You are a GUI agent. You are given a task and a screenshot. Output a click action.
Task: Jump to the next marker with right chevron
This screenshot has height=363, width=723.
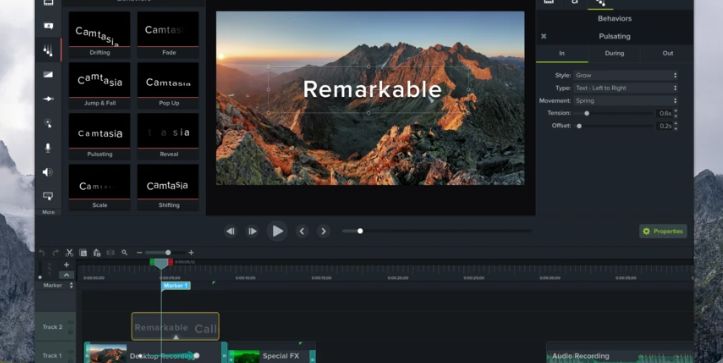click(x=324, y=231)
